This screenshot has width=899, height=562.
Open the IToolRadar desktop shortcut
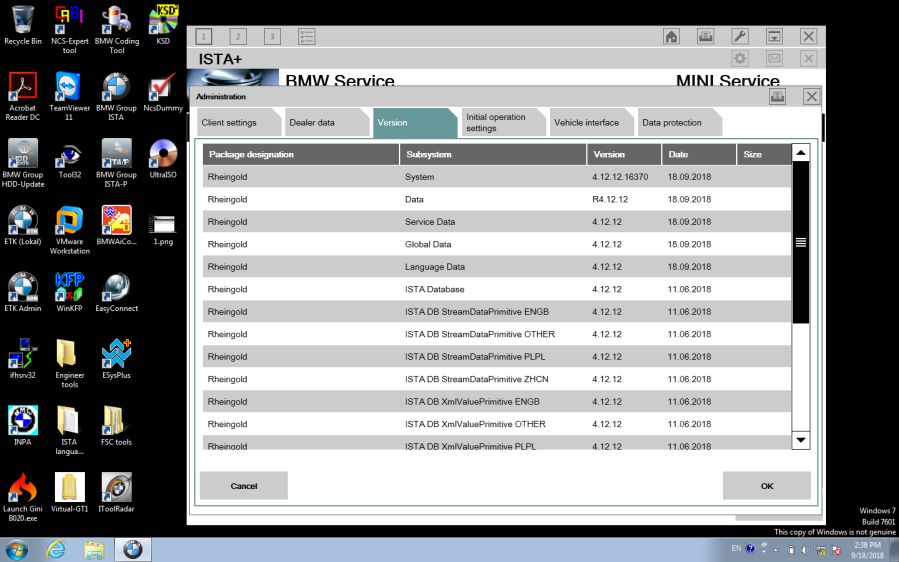click(x=116, y=491)
